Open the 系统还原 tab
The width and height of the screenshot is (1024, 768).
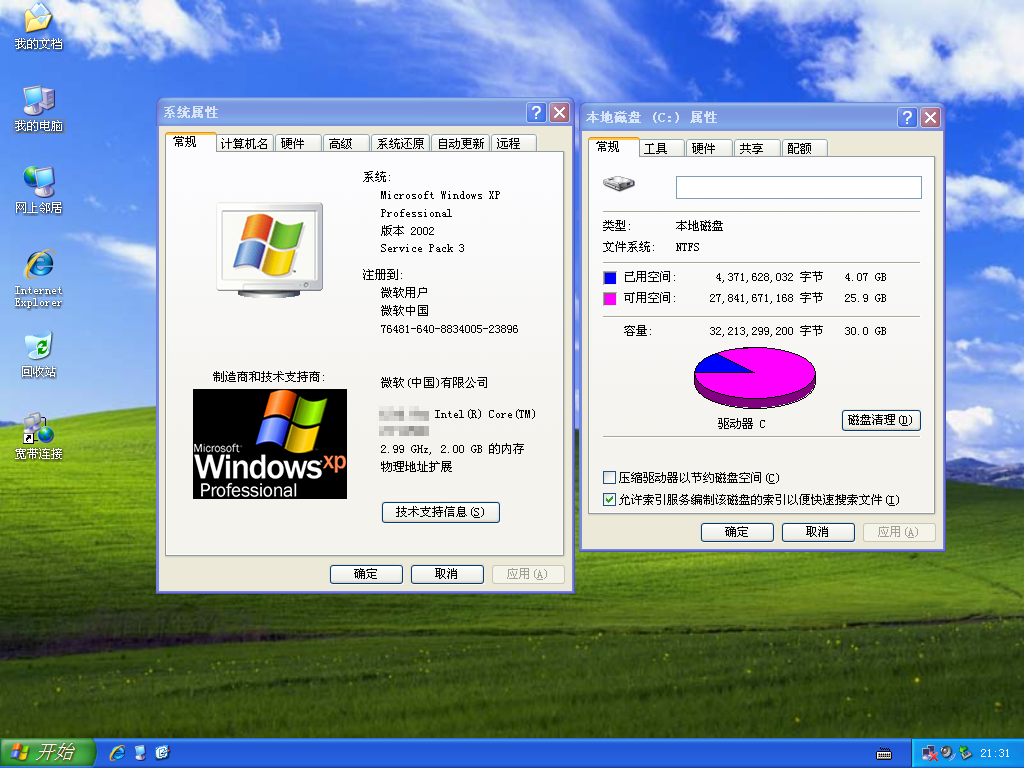pos(400,144)
